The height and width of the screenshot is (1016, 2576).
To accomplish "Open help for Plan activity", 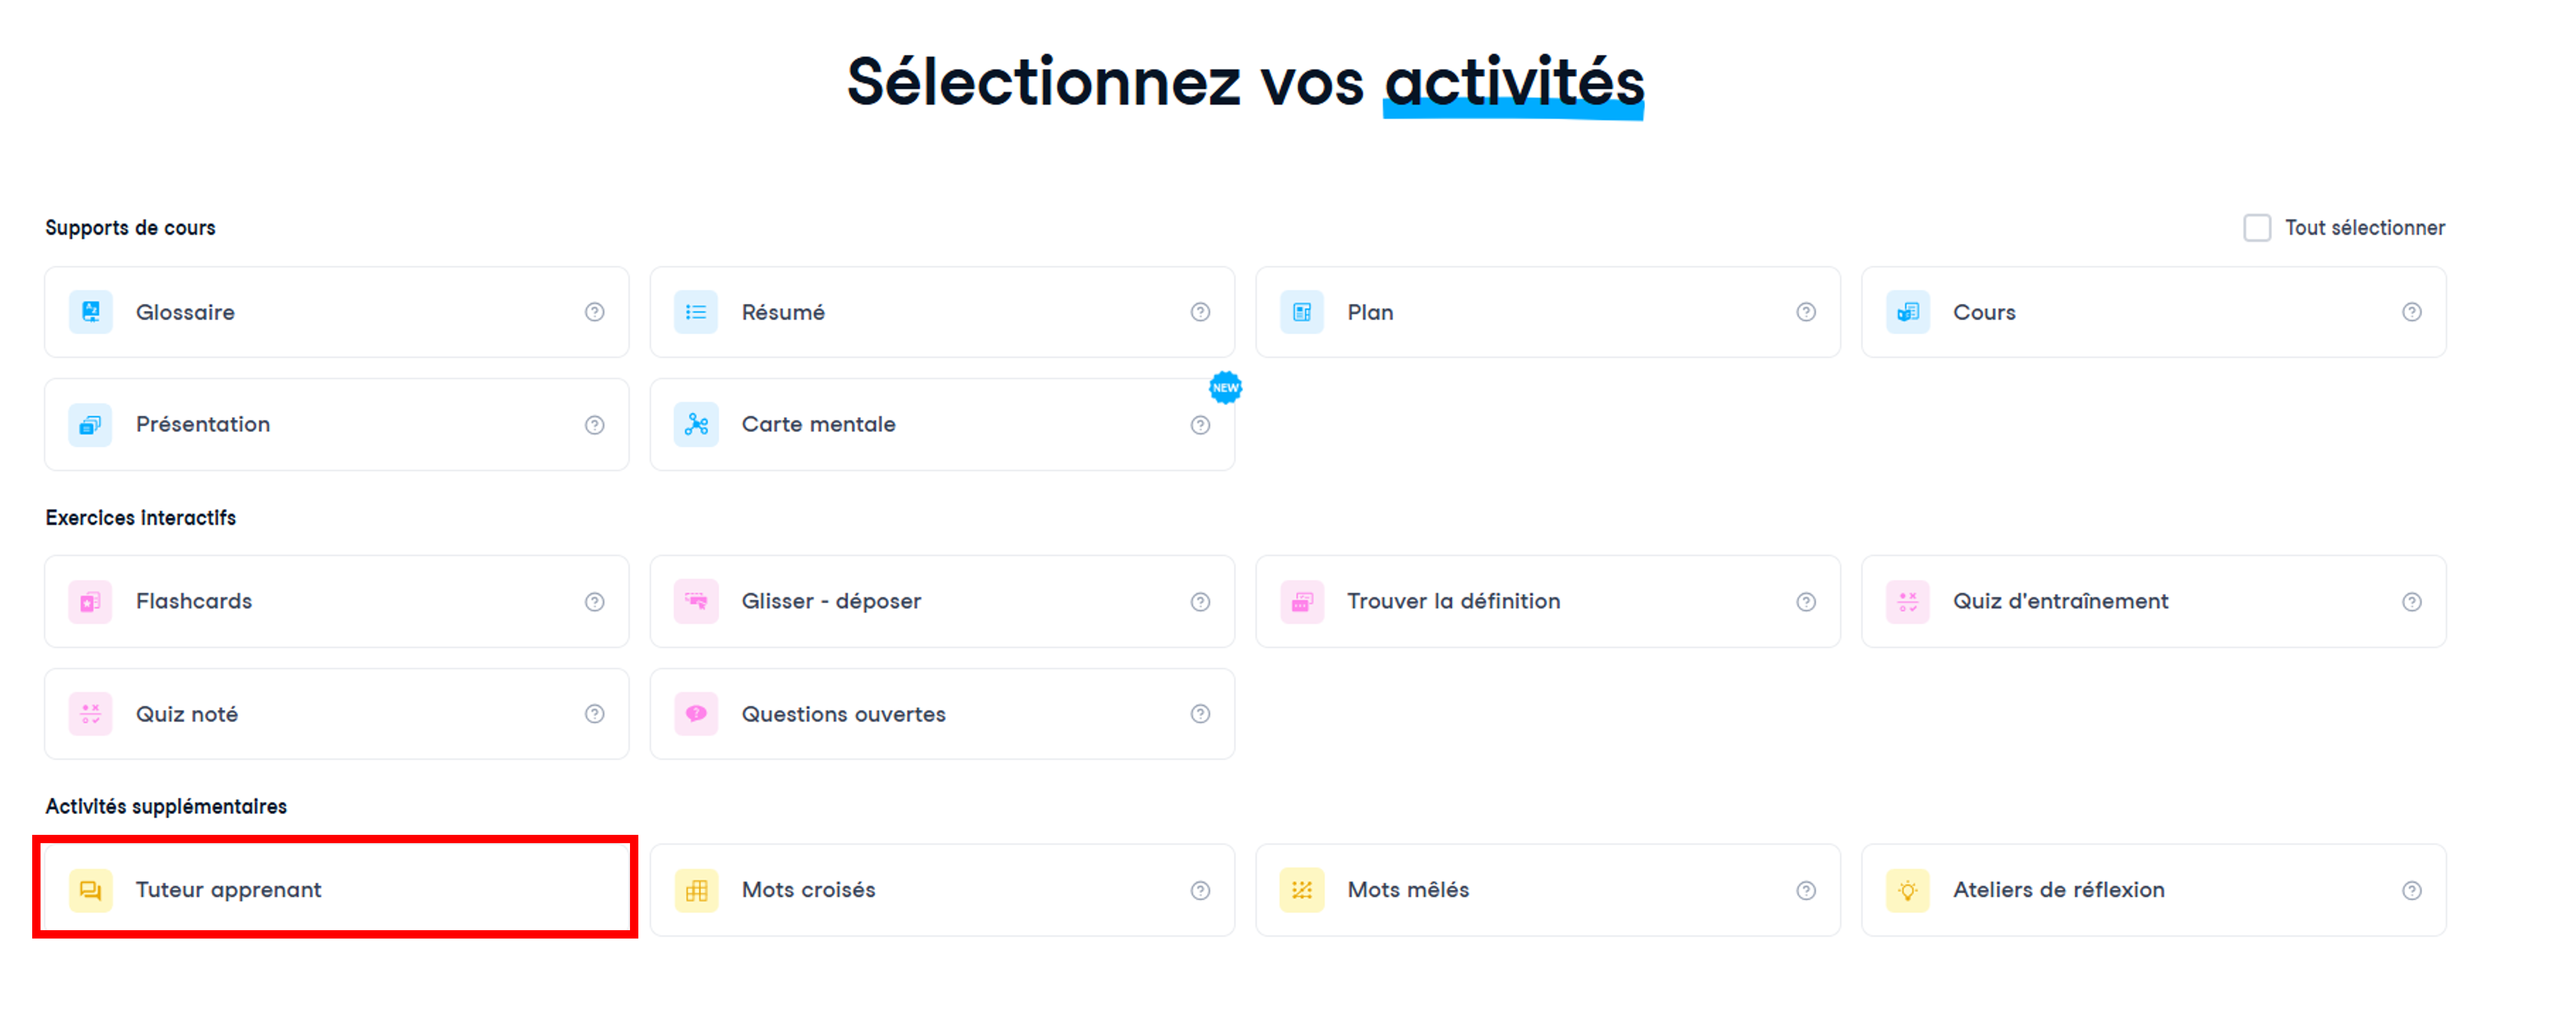I will click(1805, 312).
